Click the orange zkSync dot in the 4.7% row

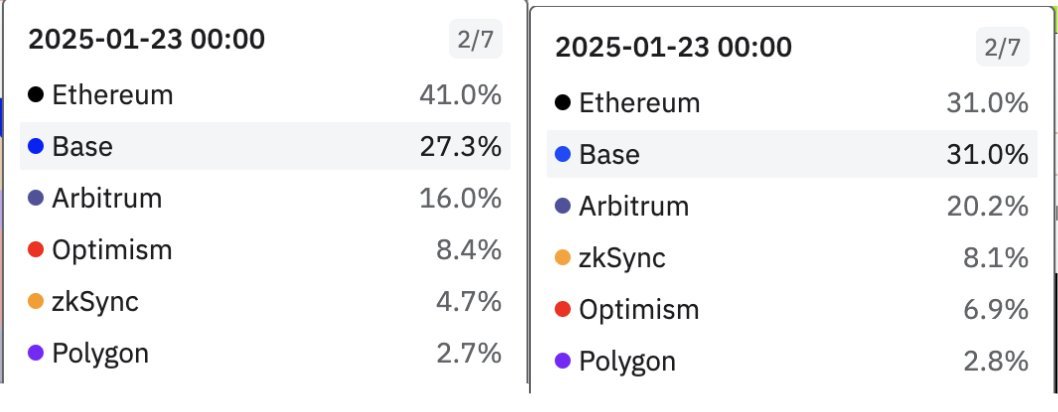36,302
